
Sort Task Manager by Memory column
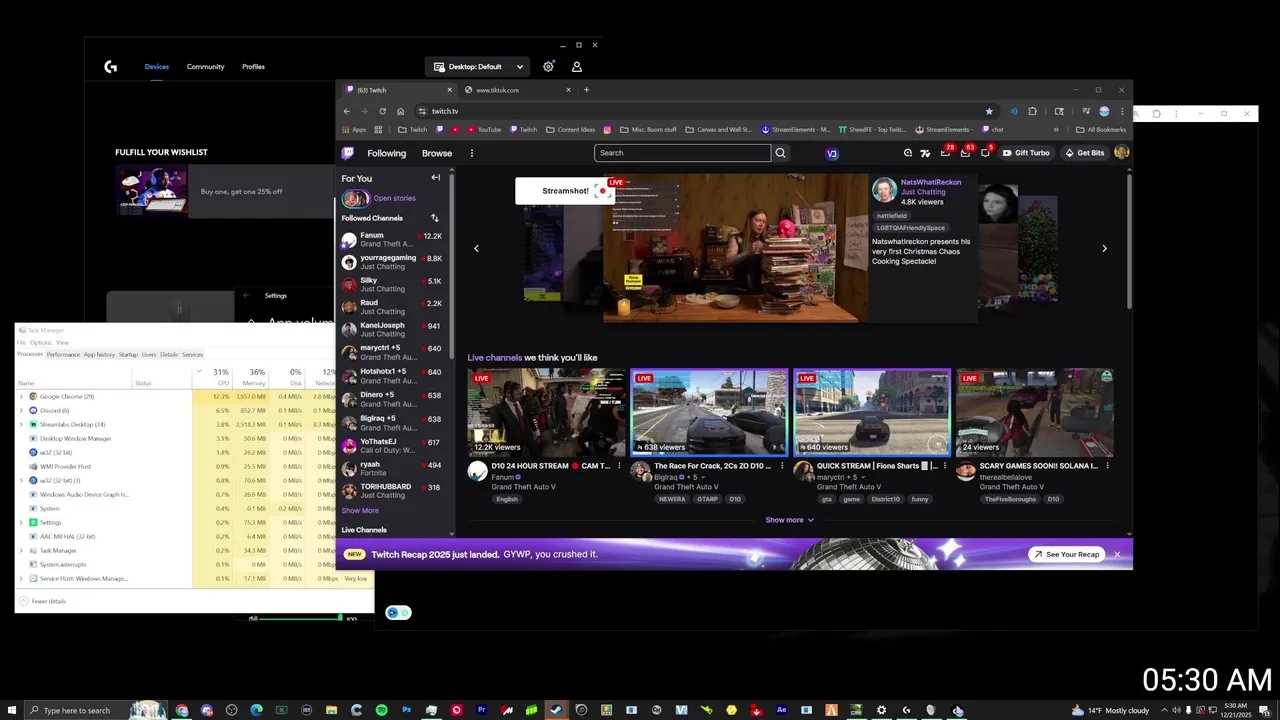point(250,376)
